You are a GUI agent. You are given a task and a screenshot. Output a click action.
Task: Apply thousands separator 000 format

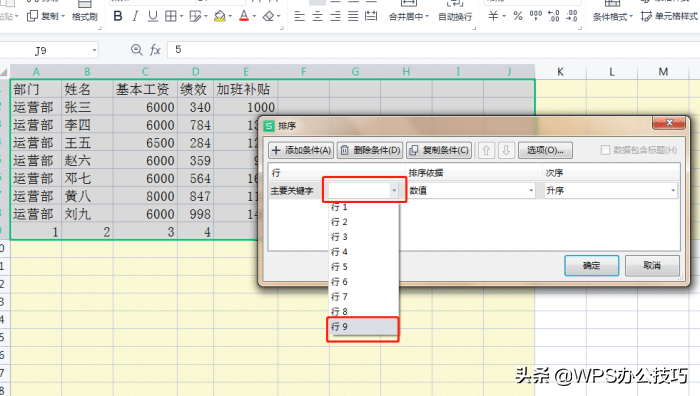[x=536, y=17]
